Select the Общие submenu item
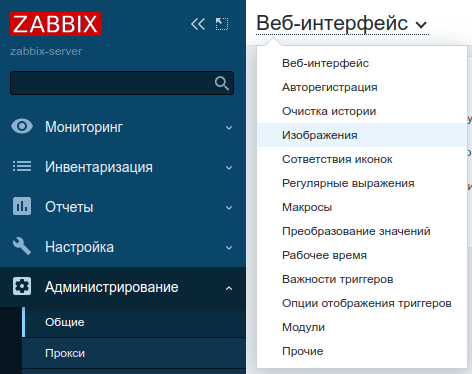 click(x=134, y=322)
